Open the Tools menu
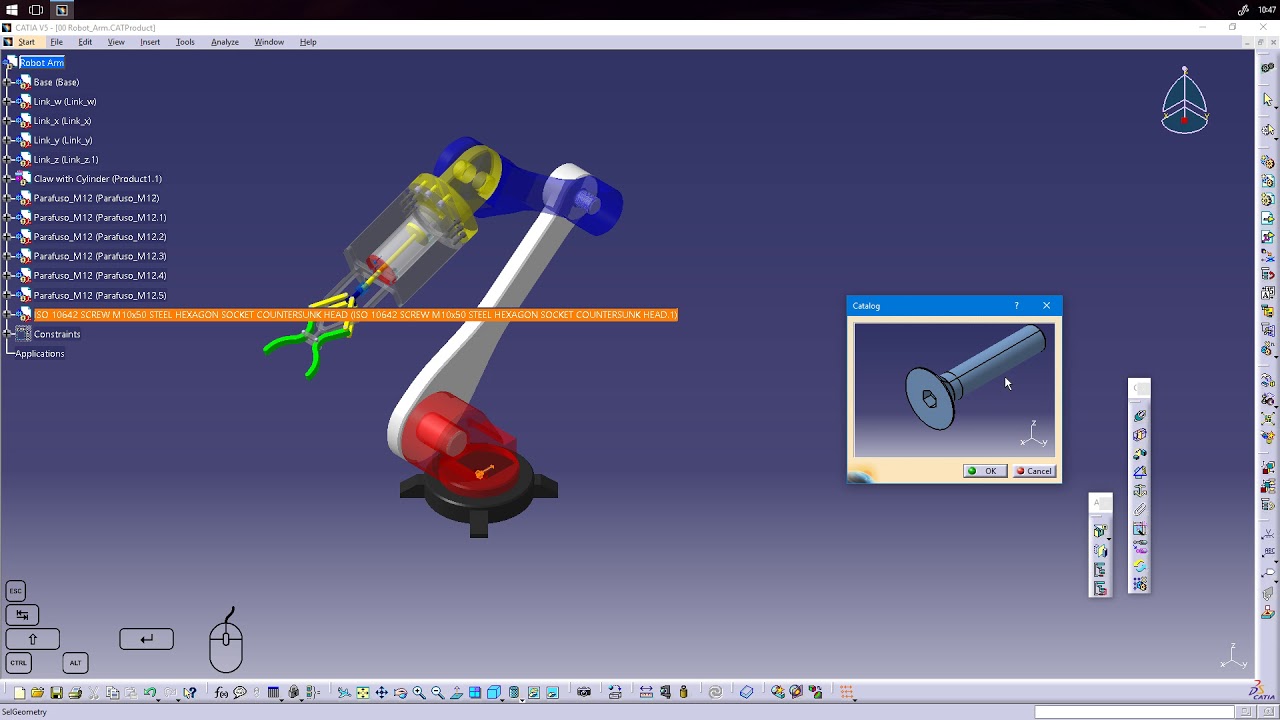Screen dimensions: 1280x720 tap(185, 42)
